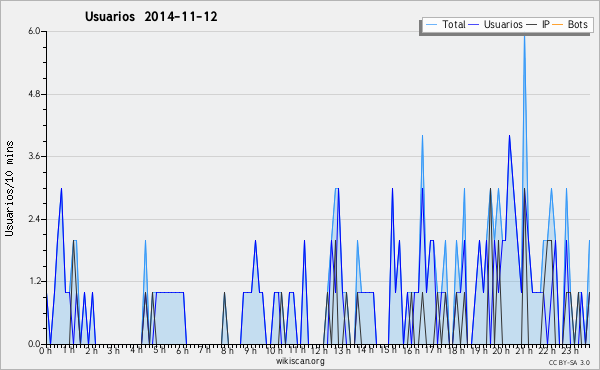Click the y-axis value '2.4'
The height and width of the screenshot is (370, 600).
click(x=34, y=219)
